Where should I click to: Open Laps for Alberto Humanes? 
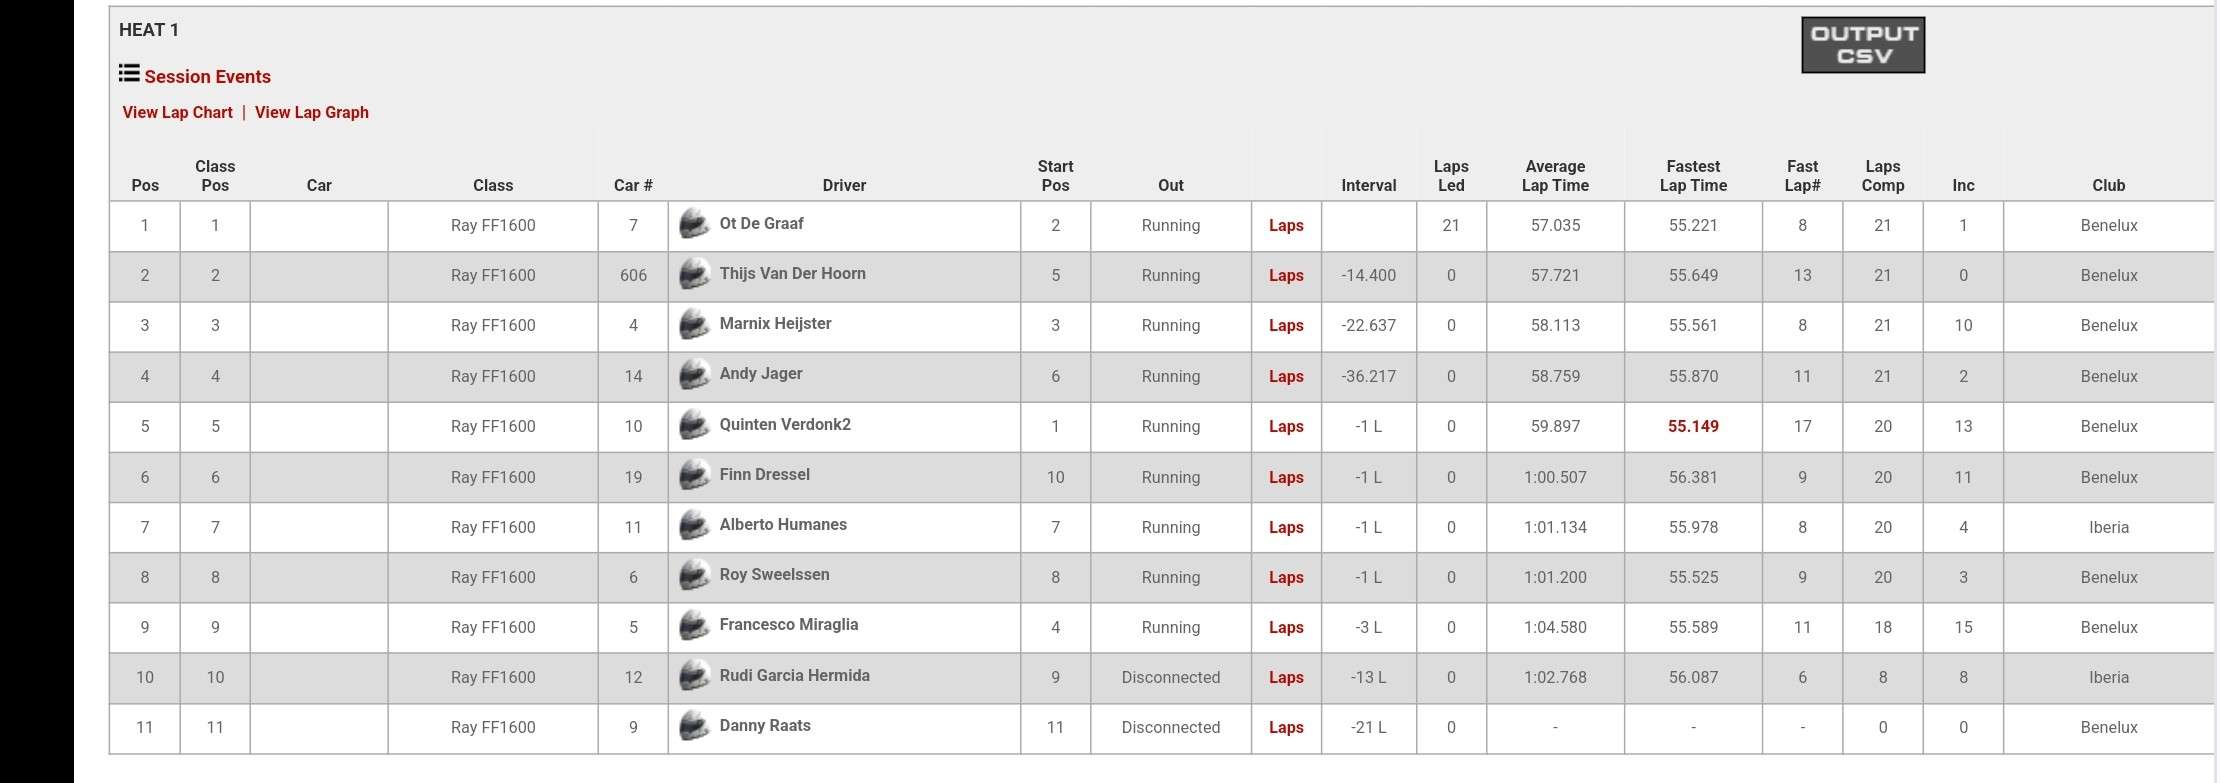click(1286, 528)
